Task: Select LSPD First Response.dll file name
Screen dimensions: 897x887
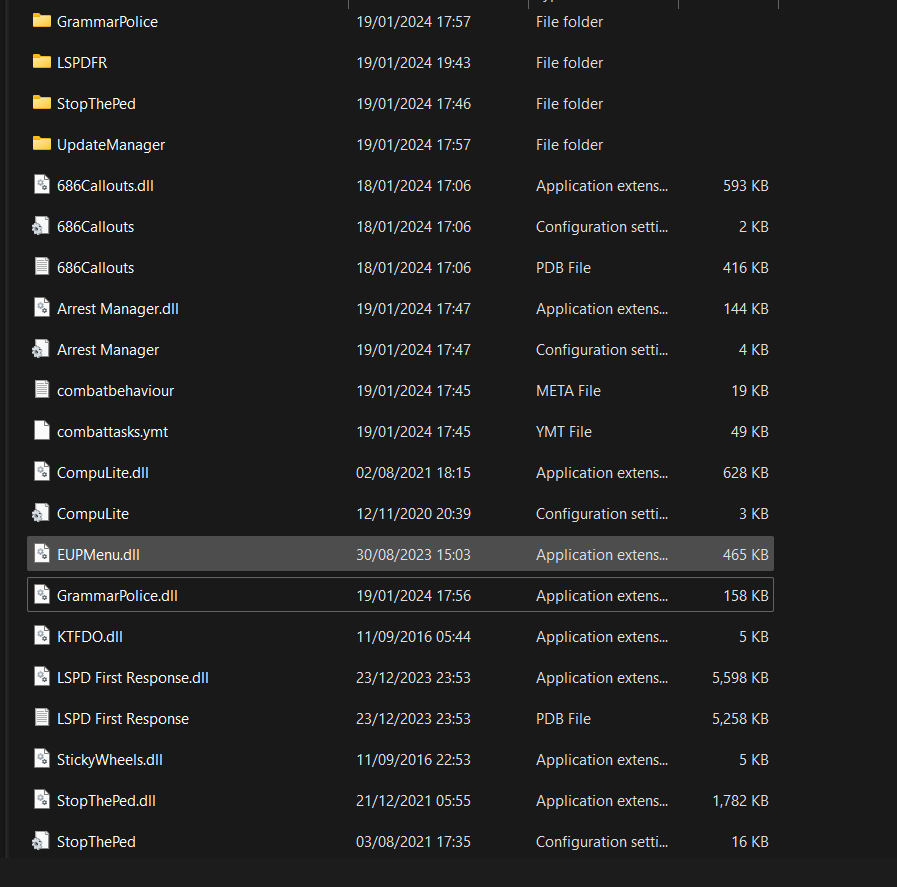Action: (132, 677)
